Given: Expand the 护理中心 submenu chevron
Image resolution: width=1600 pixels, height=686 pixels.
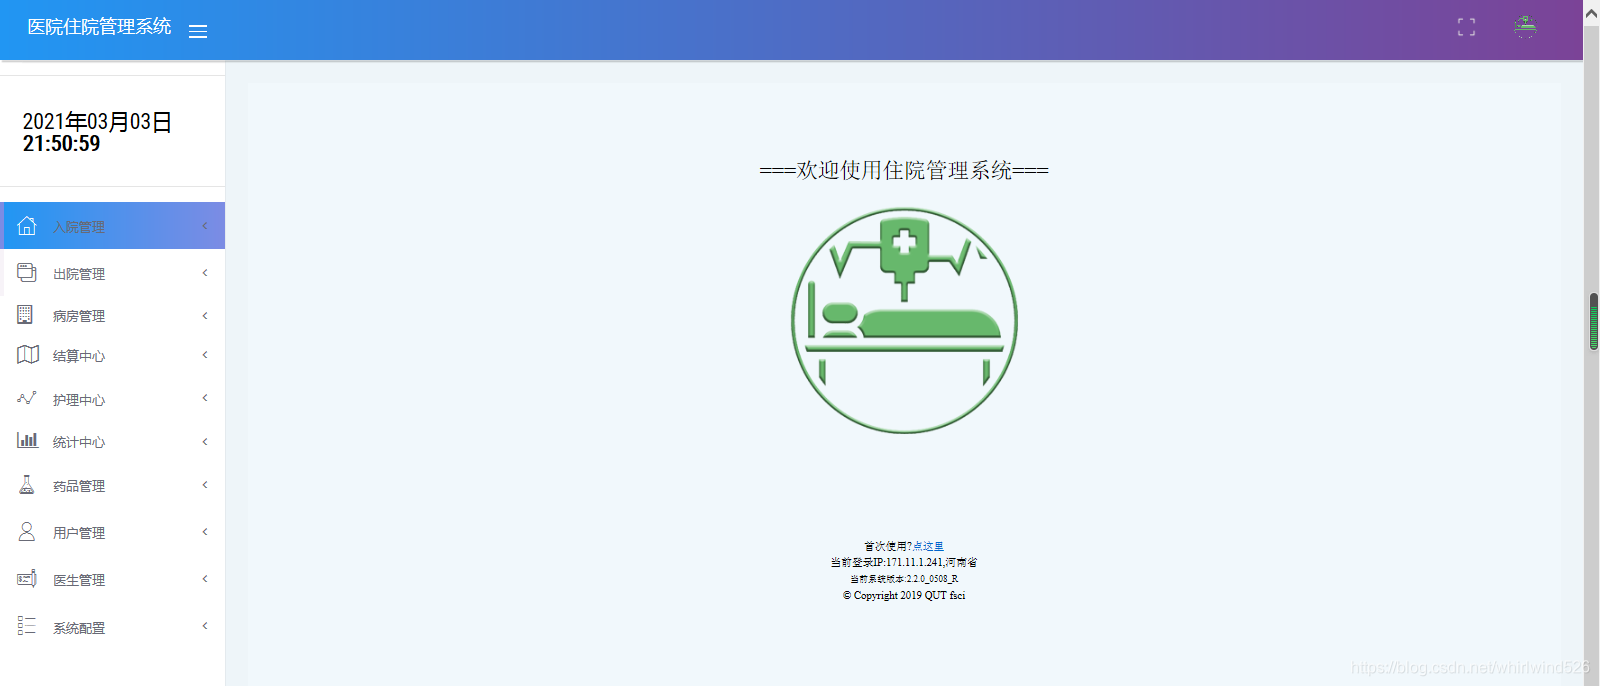Looking at the screenshot, I should 205,398.
